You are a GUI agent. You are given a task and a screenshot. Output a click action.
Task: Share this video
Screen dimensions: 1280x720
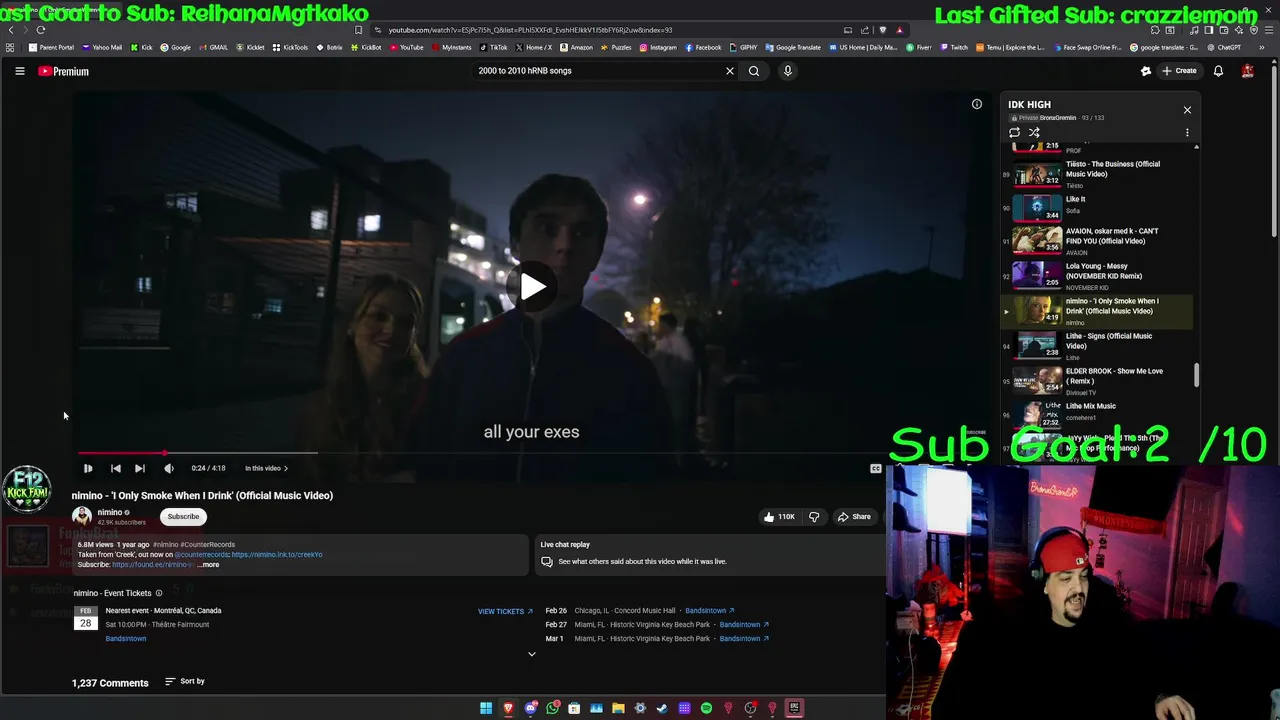pyautogui.click(x=854, y=517)
